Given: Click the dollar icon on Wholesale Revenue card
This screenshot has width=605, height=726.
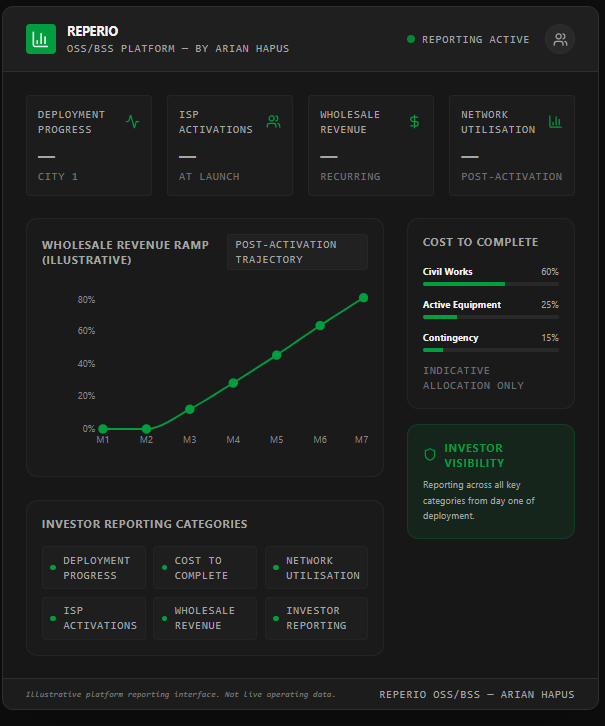Looking at the screenshot, I should (415, 122).
